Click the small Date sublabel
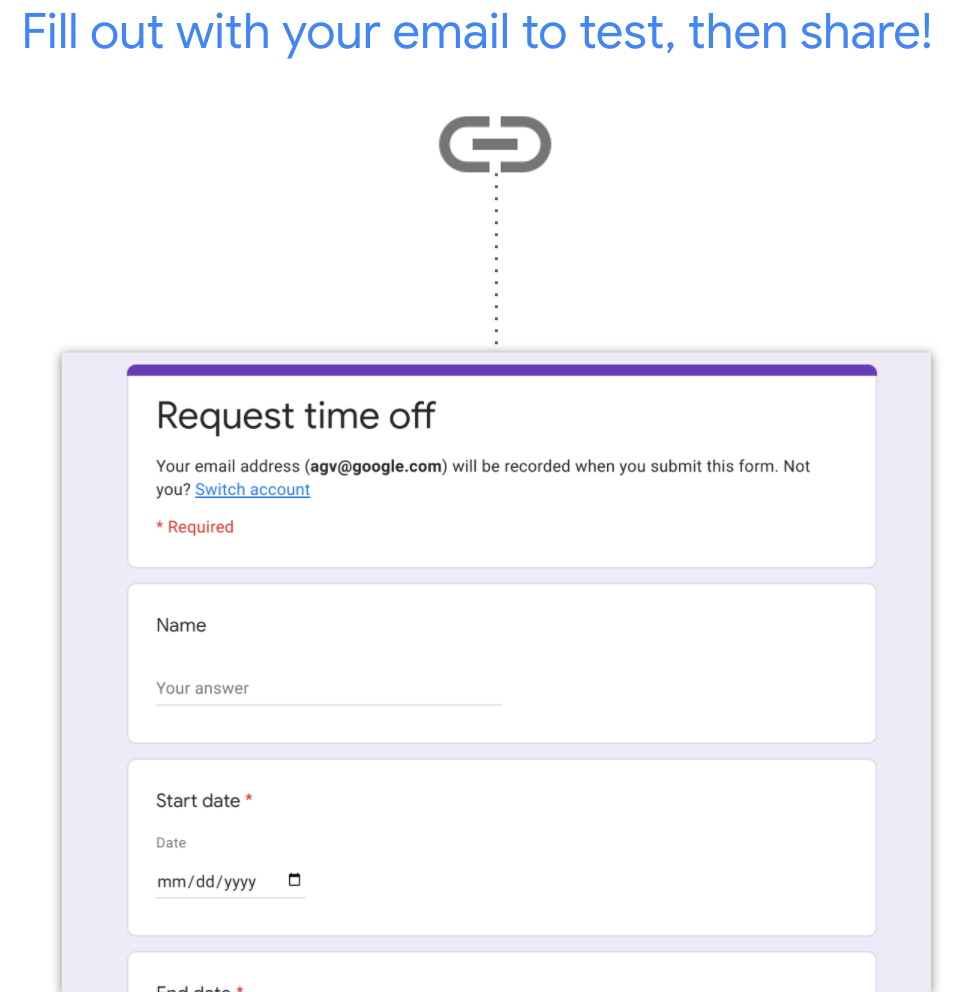Viewport: 980px width, 992px height. click(171, 843)
